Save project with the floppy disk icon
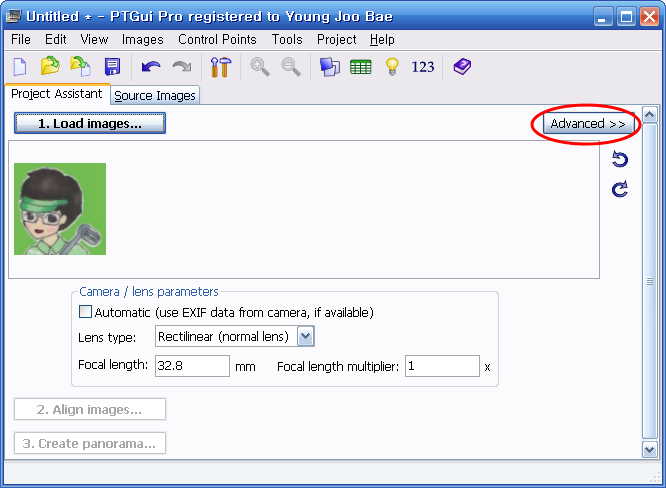The image size is (666, 488). coord(112,67)
